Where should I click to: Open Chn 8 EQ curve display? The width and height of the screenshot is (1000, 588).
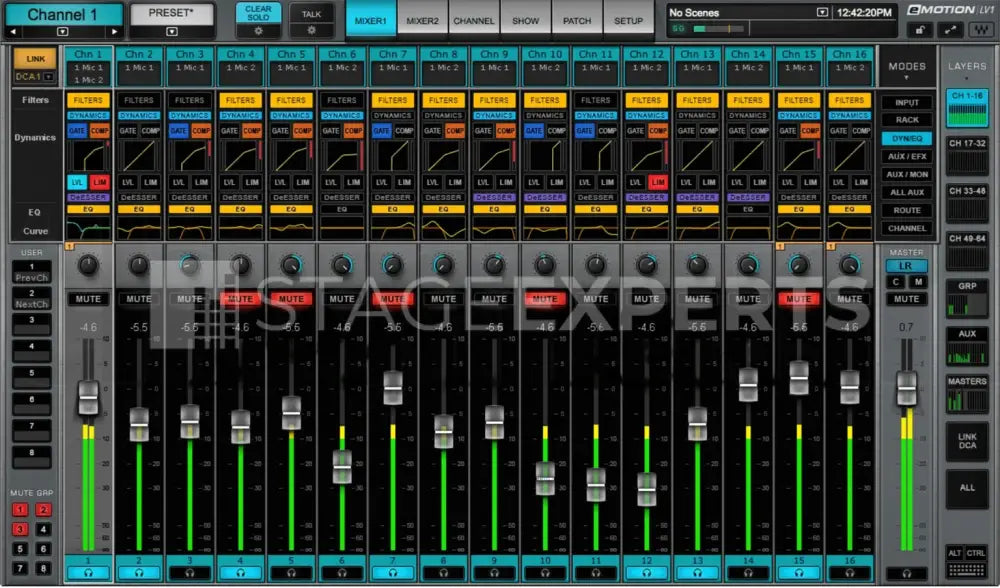(x=443, y=228)
